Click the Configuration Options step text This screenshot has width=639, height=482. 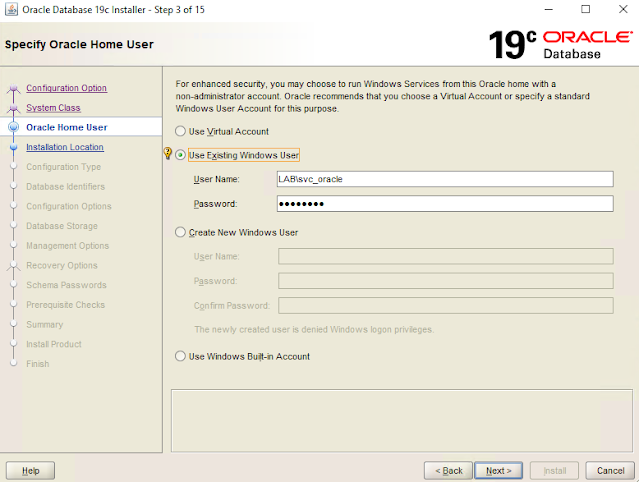point(69,206)
